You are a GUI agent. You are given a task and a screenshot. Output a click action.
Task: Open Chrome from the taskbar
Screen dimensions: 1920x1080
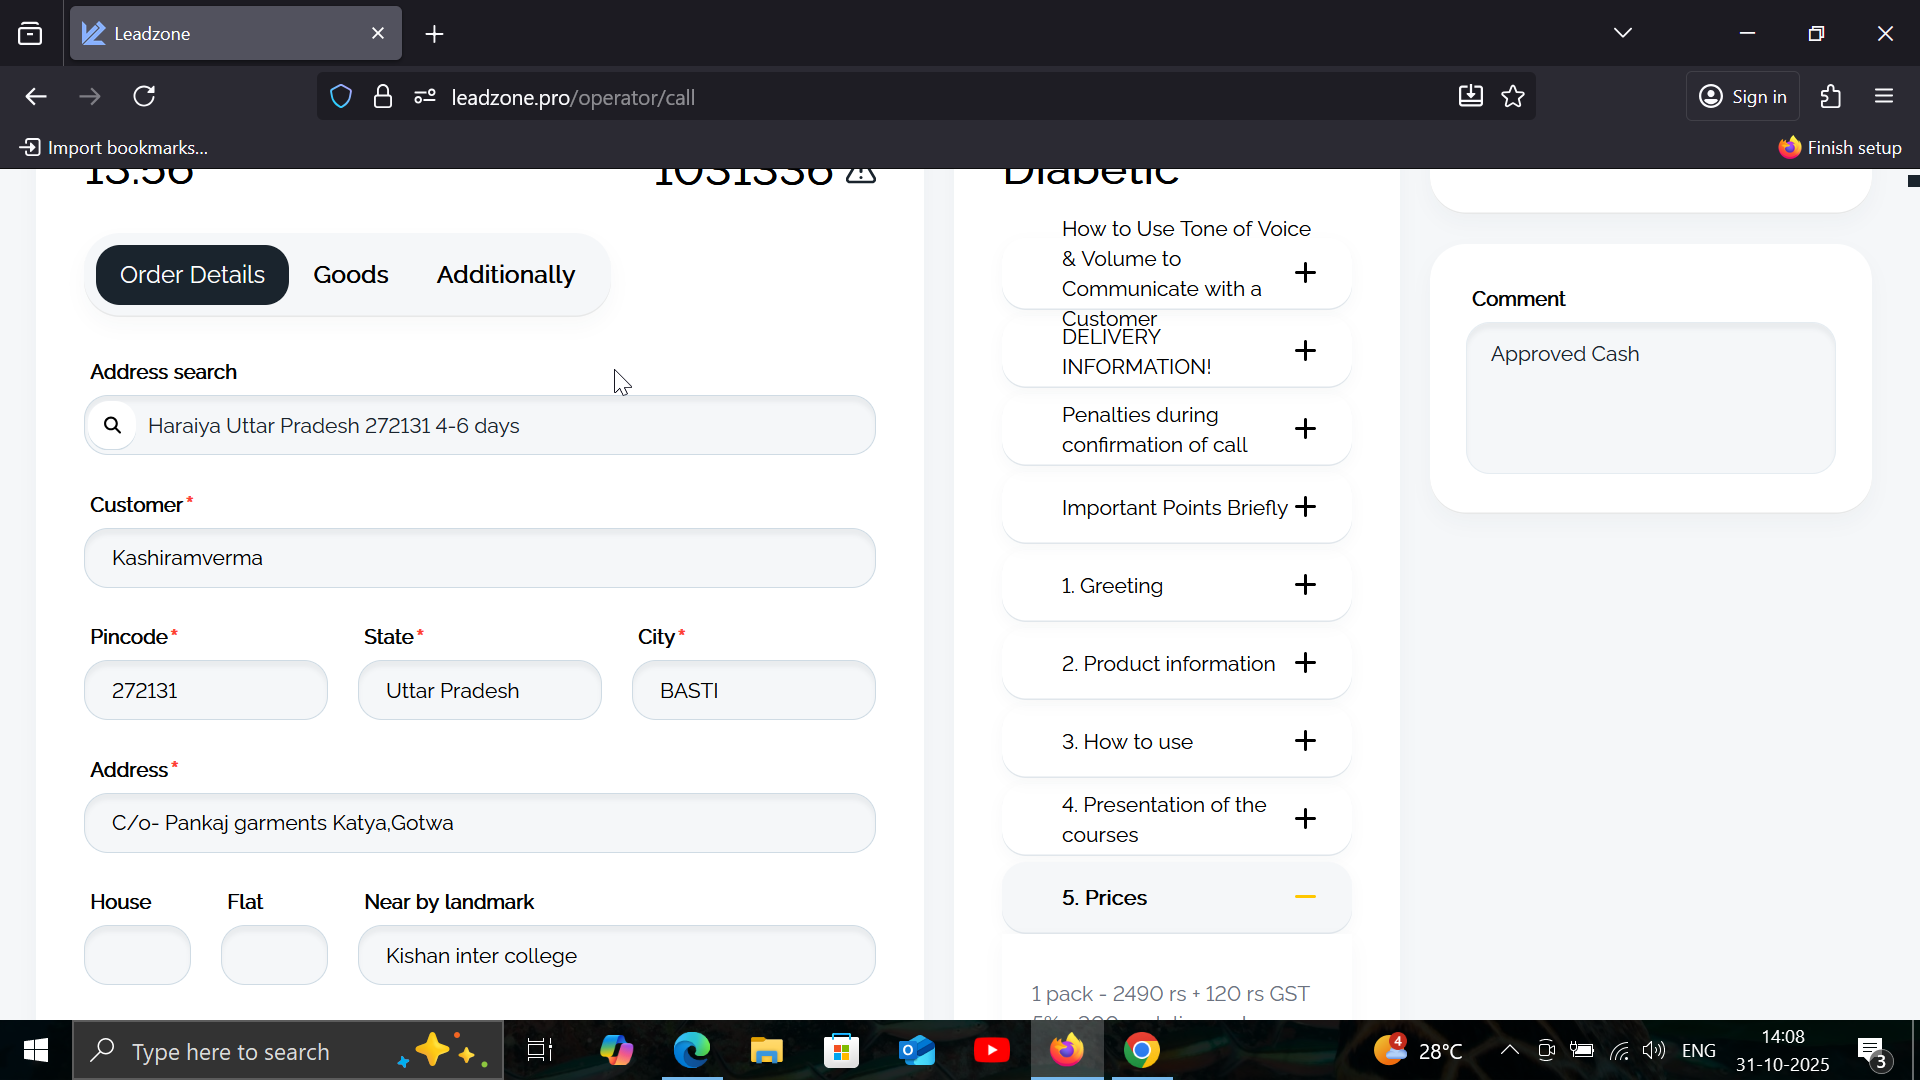pyautogui.click(x=1141, y=1051)
